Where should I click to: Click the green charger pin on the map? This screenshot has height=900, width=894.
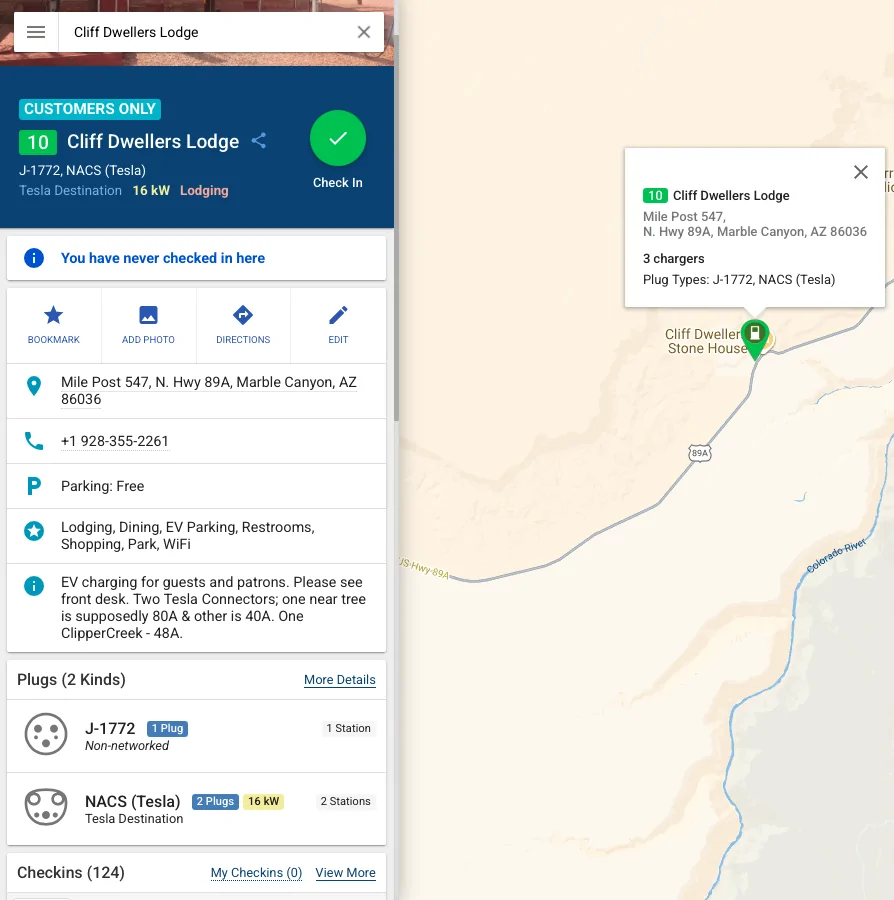point(755,339)
